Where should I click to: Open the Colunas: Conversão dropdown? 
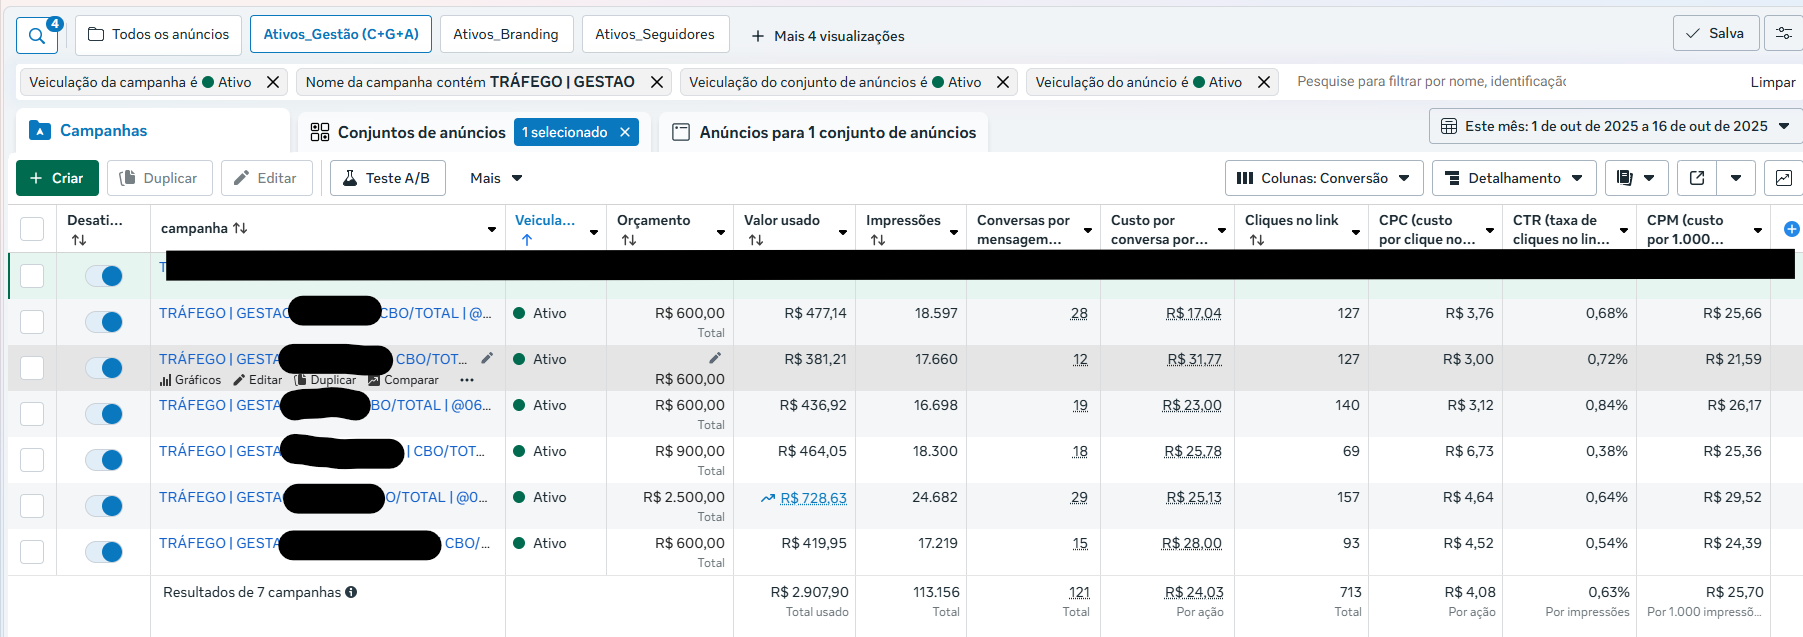pyautogui.click(x=1324, y=178)
